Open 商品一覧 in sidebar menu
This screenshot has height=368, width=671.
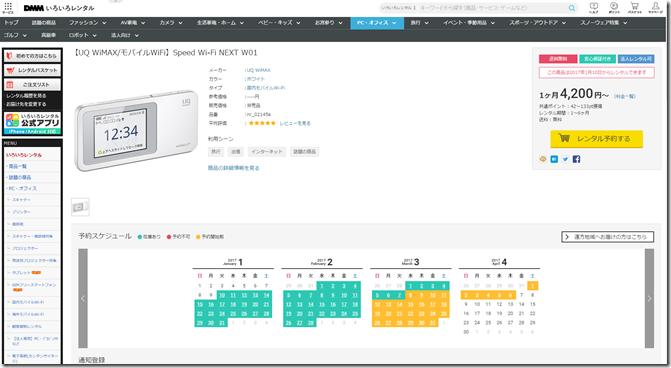[18, 166]
